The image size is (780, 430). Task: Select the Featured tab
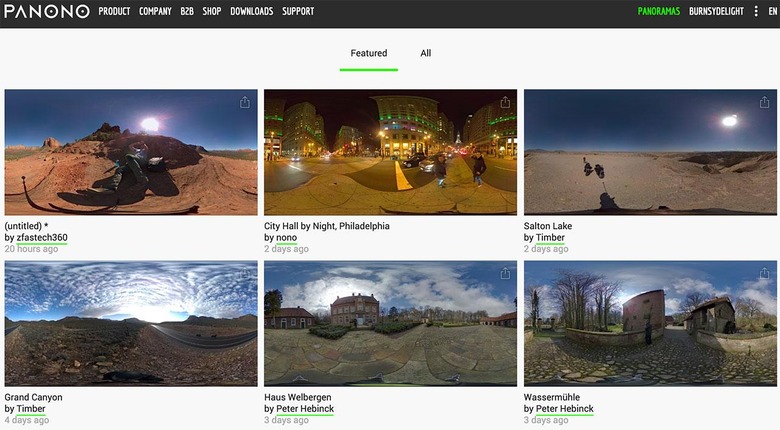coord(368,53)
